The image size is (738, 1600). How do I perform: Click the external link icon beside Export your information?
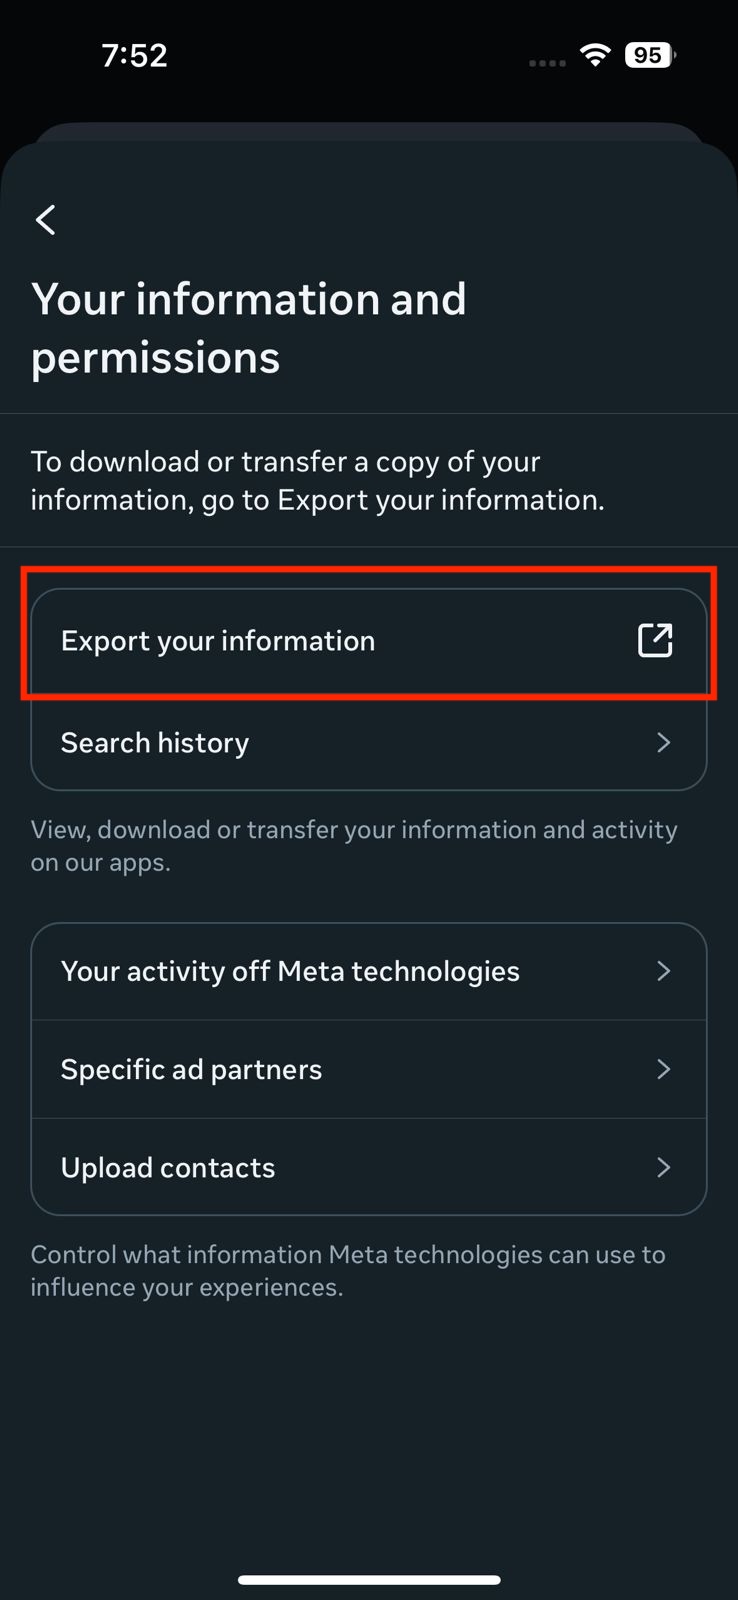(x=655, y=639)
